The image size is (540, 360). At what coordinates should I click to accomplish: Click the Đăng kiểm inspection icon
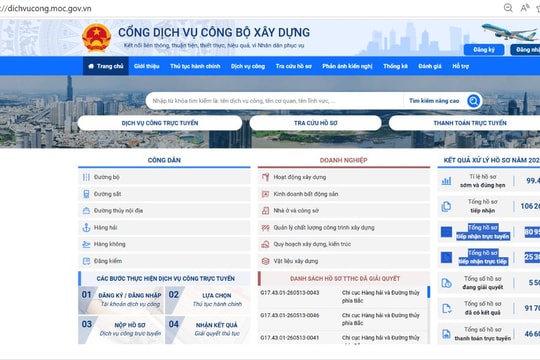pyautogui.click(x=86, y=261)
